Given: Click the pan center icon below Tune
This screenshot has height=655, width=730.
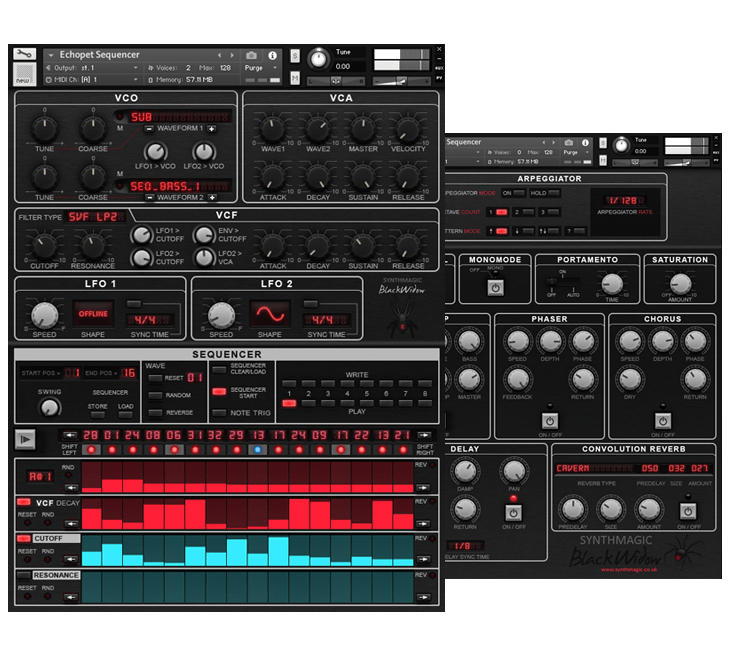Looking at the screenshot, I should click(x=336, y=81).
